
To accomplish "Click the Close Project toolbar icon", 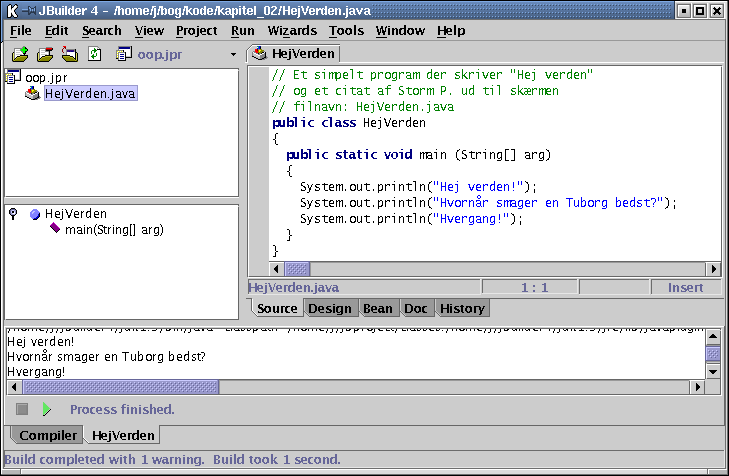I will pos(70,54).
